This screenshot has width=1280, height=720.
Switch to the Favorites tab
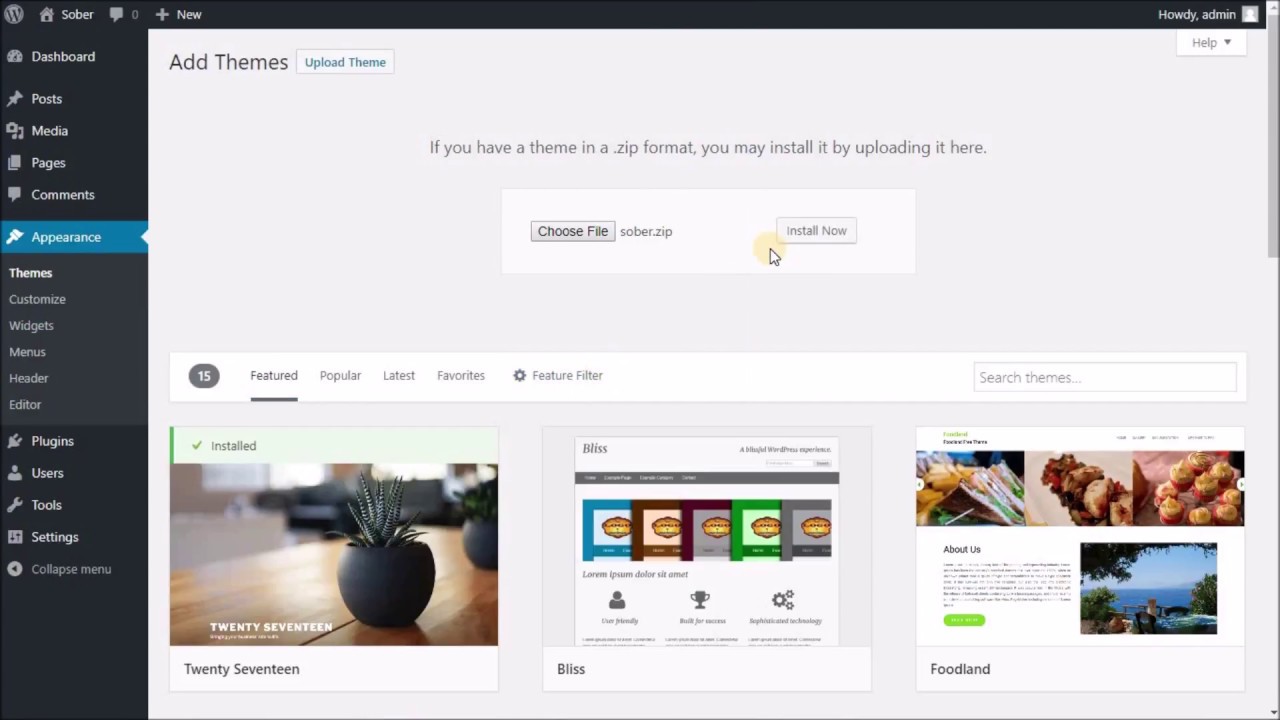pos(461,375)
